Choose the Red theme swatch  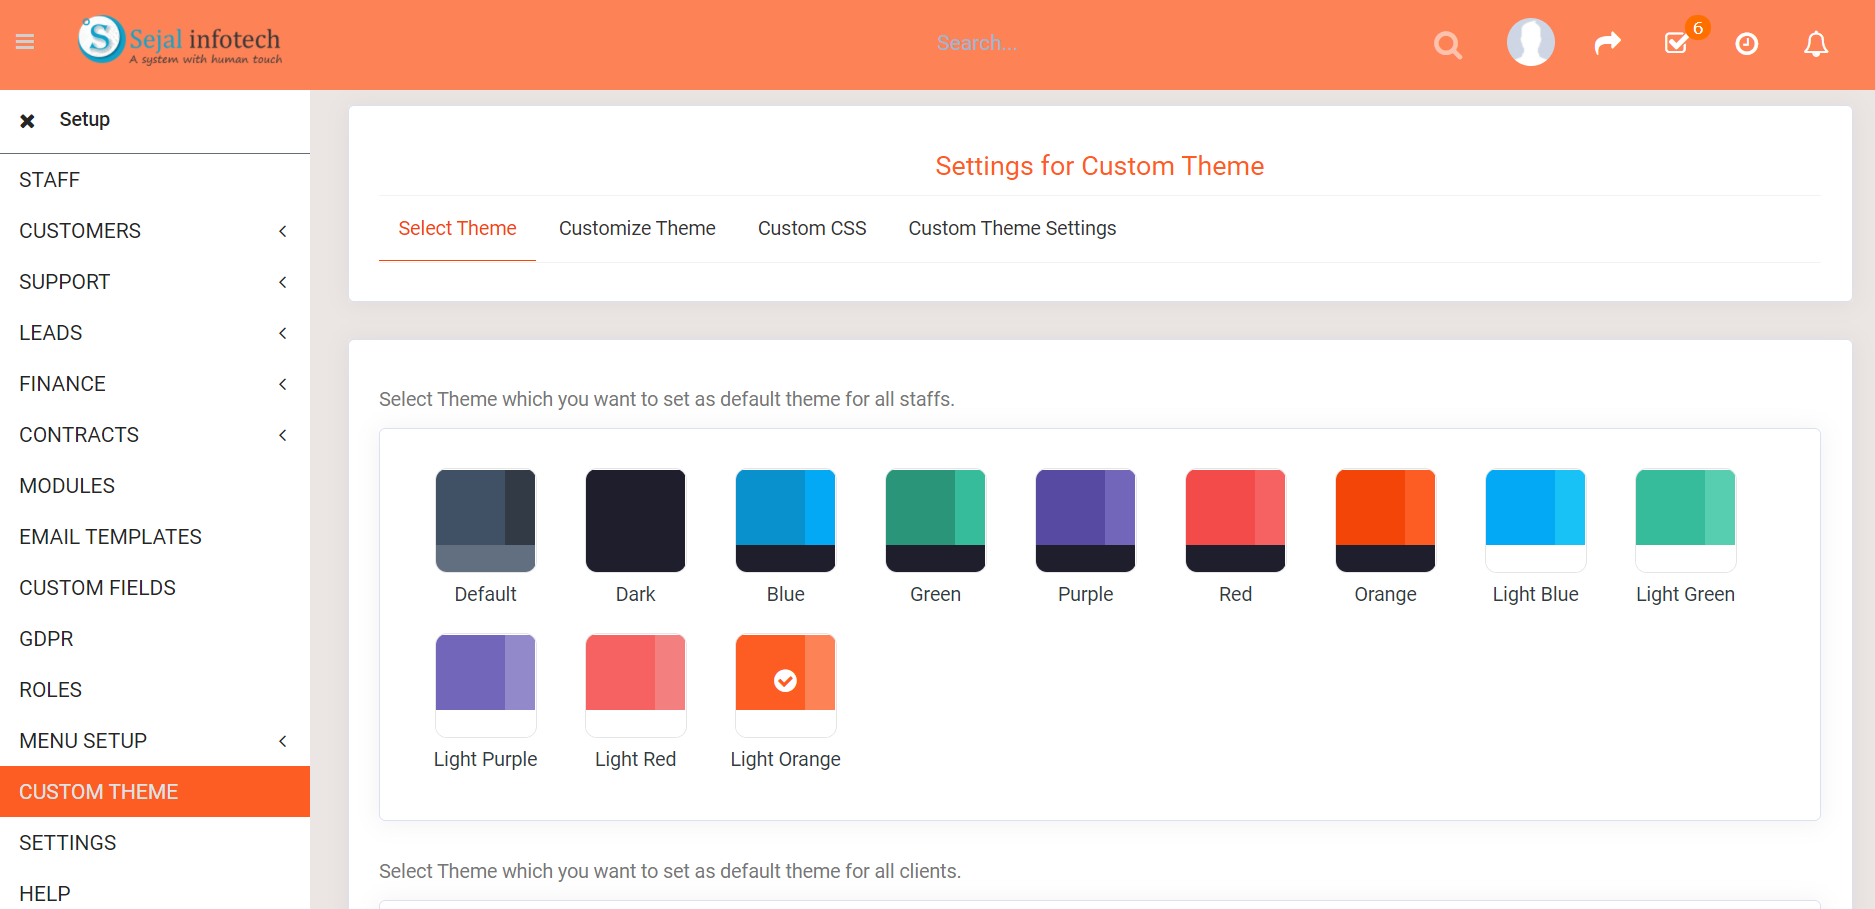tap(1236, 521)
